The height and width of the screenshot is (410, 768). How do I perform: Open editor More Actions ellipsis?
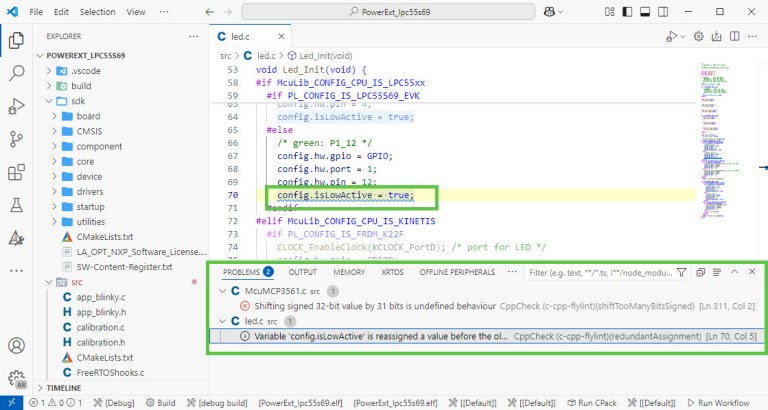752,36
